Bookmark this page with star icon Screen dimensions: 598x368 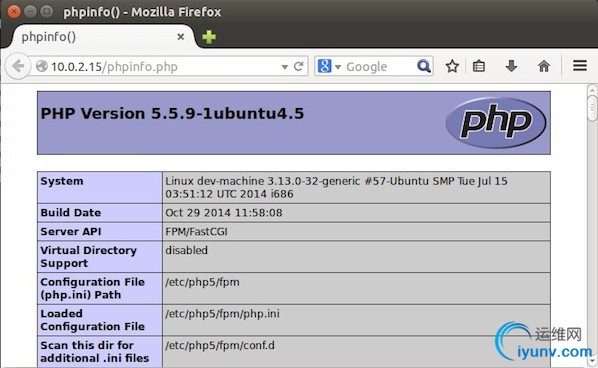[x=452, y=66]
